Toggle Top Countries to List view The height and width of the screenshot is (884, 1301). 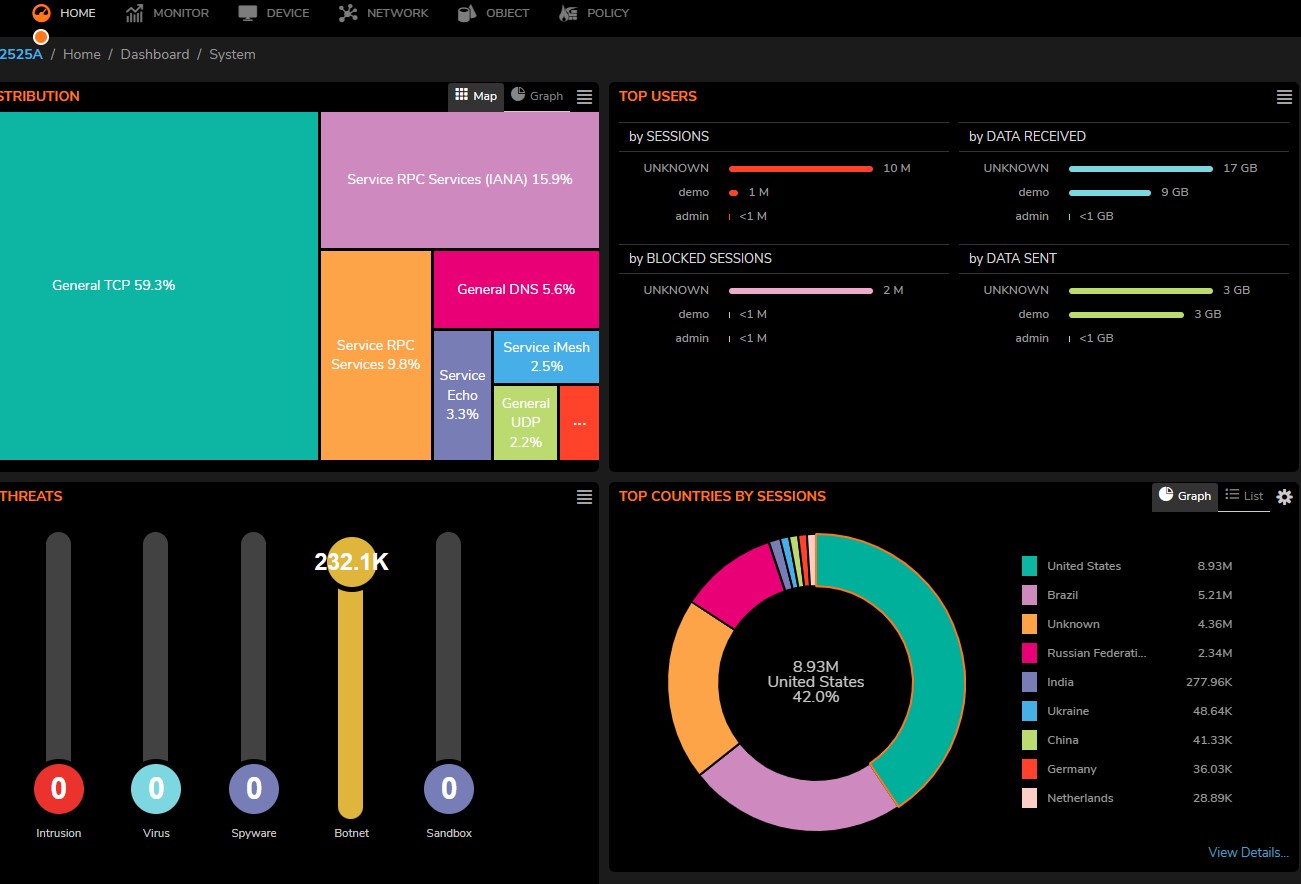[x=1244, y=496]
